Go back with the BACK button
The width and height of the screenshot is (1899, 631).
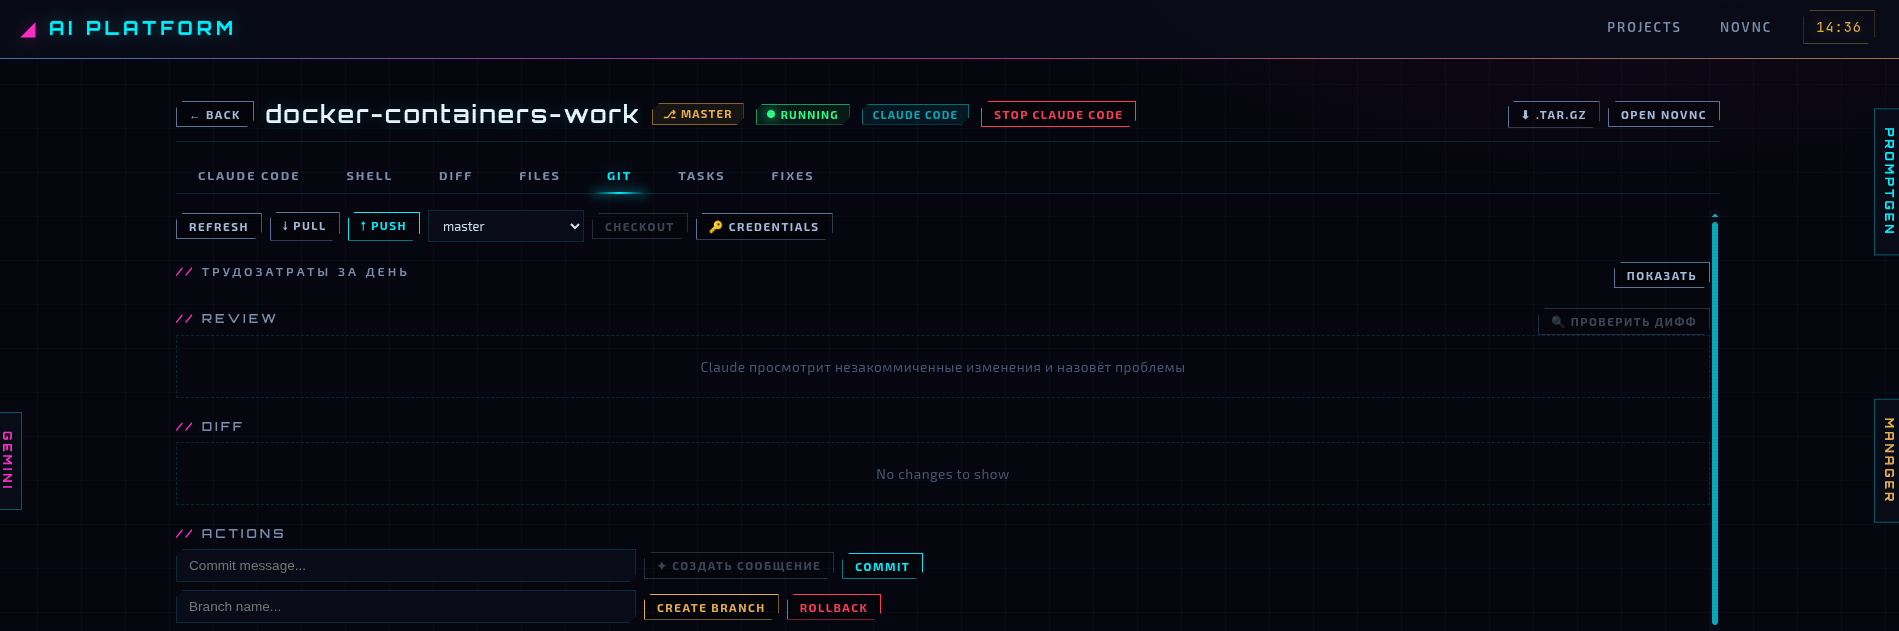pos(215,115)
